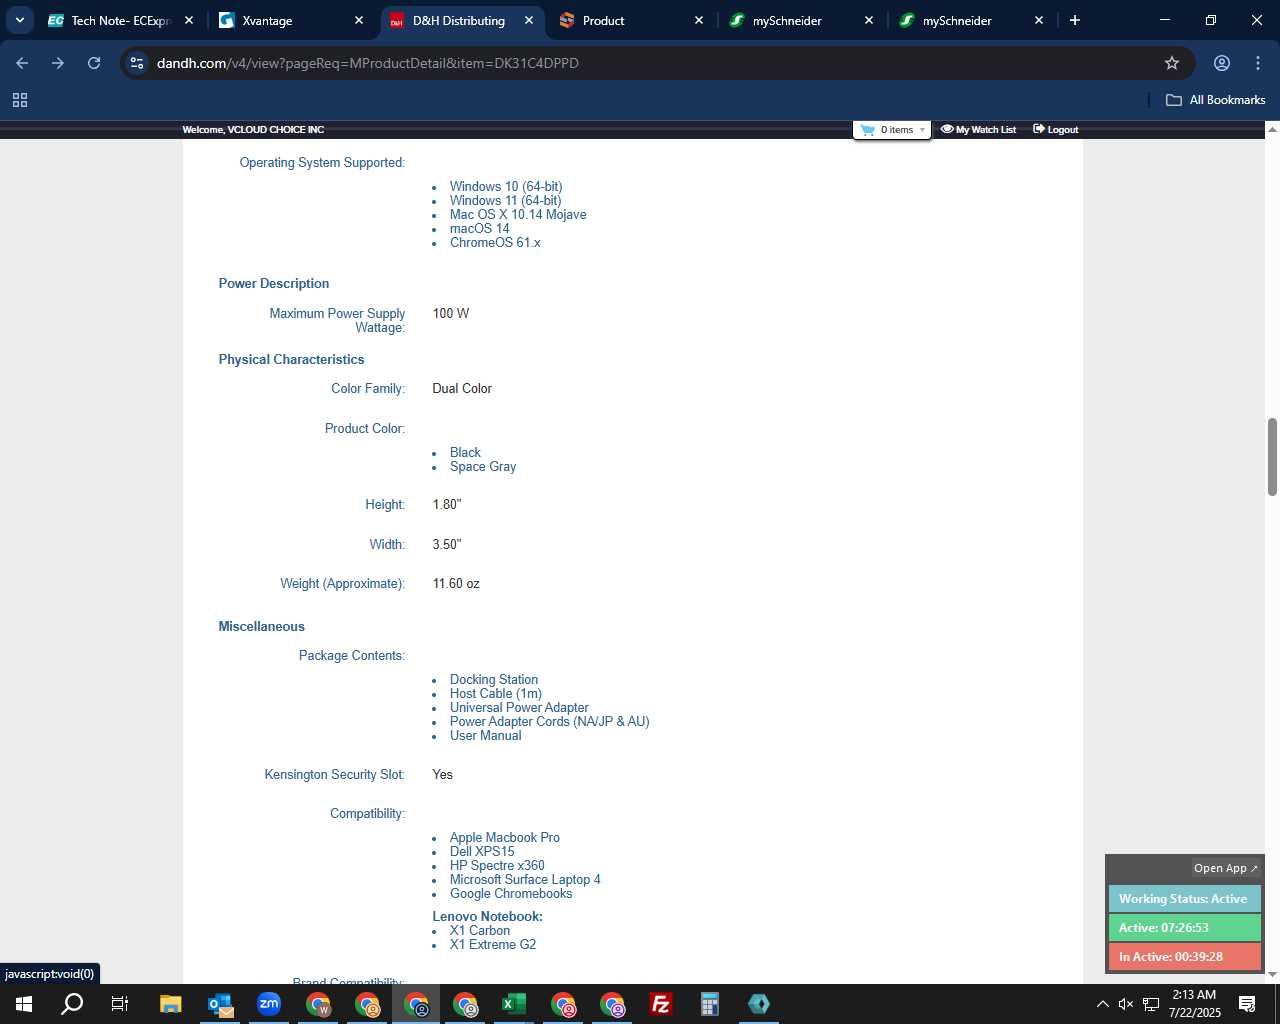Click the muted volume tray icon
1280x1024 pixels.
pos(1126,1004)
